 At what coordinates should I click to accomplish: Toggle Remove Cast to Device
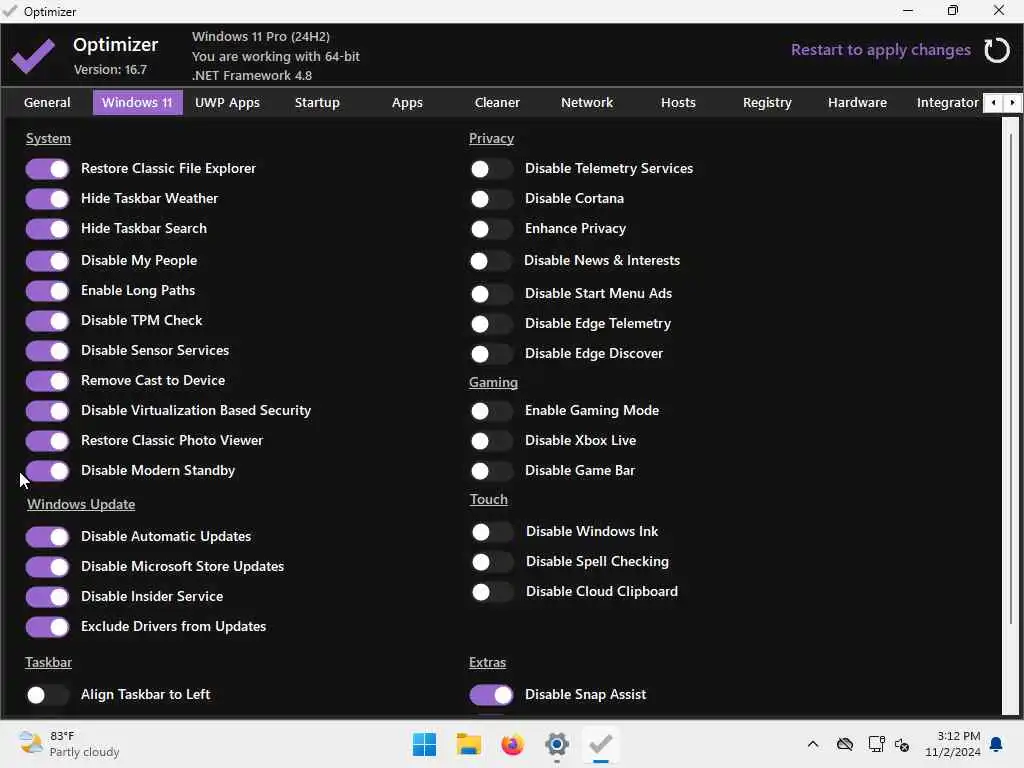(47, 381)
